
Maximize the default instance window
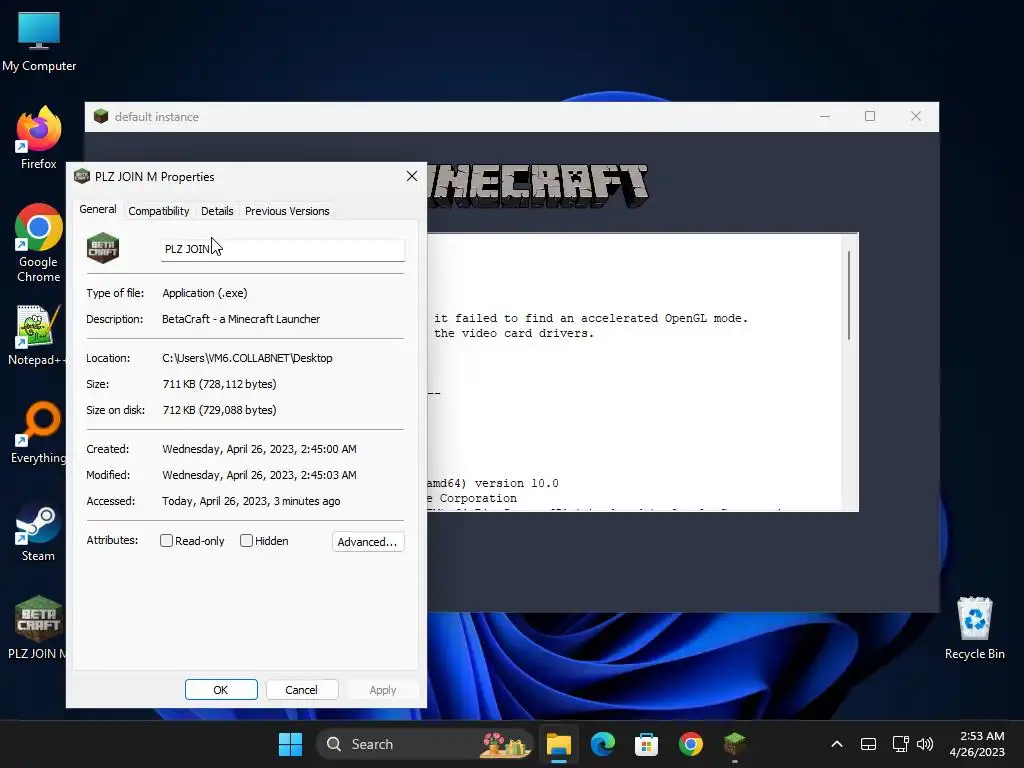[870, 116]
